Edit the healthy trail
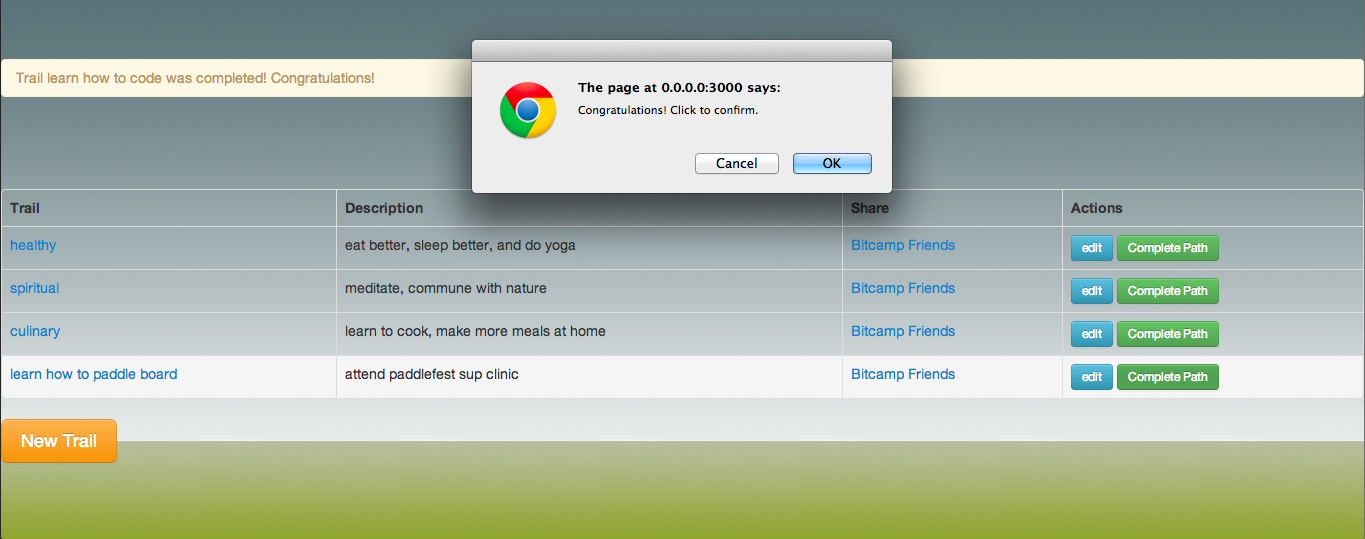This screenshot has height=539, width=1365. click(x=1091, y=248)
